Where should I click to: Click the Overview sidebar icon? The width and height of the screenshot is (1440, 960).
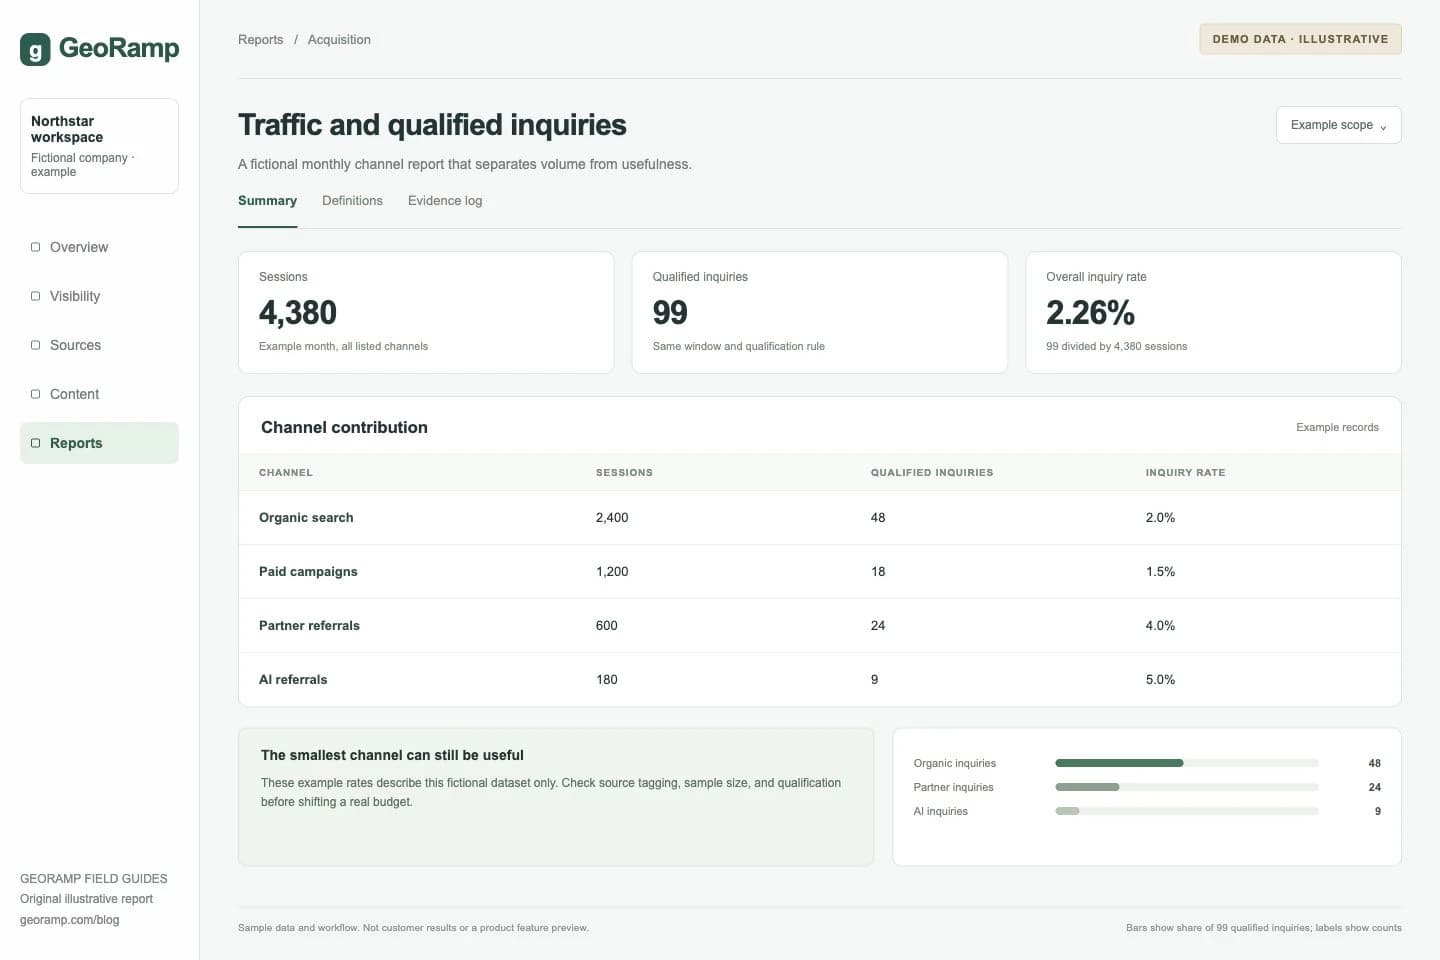pyautogui.click(x=36, y=247)
